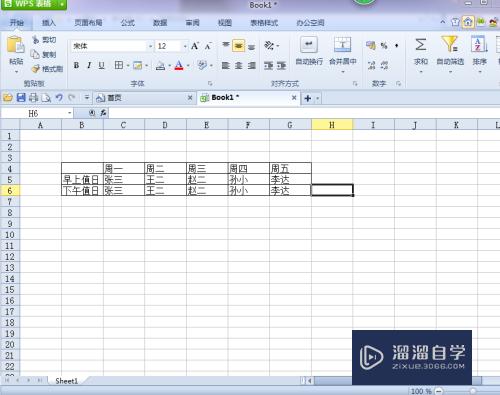The image size is (500, 395).
Task: Switch to the Insert (插入) ribbon tab
Action: point(49,23)
